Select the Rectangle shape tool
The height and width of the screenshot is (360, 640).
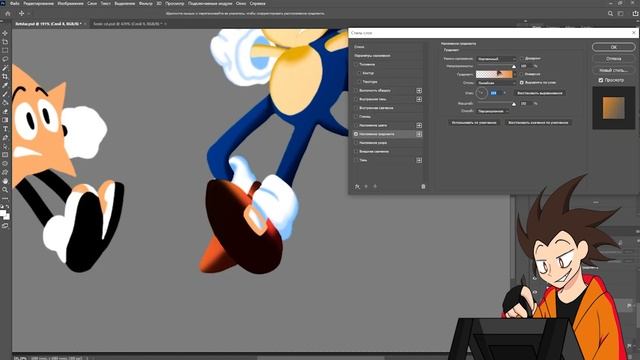(x=5, y=155)
